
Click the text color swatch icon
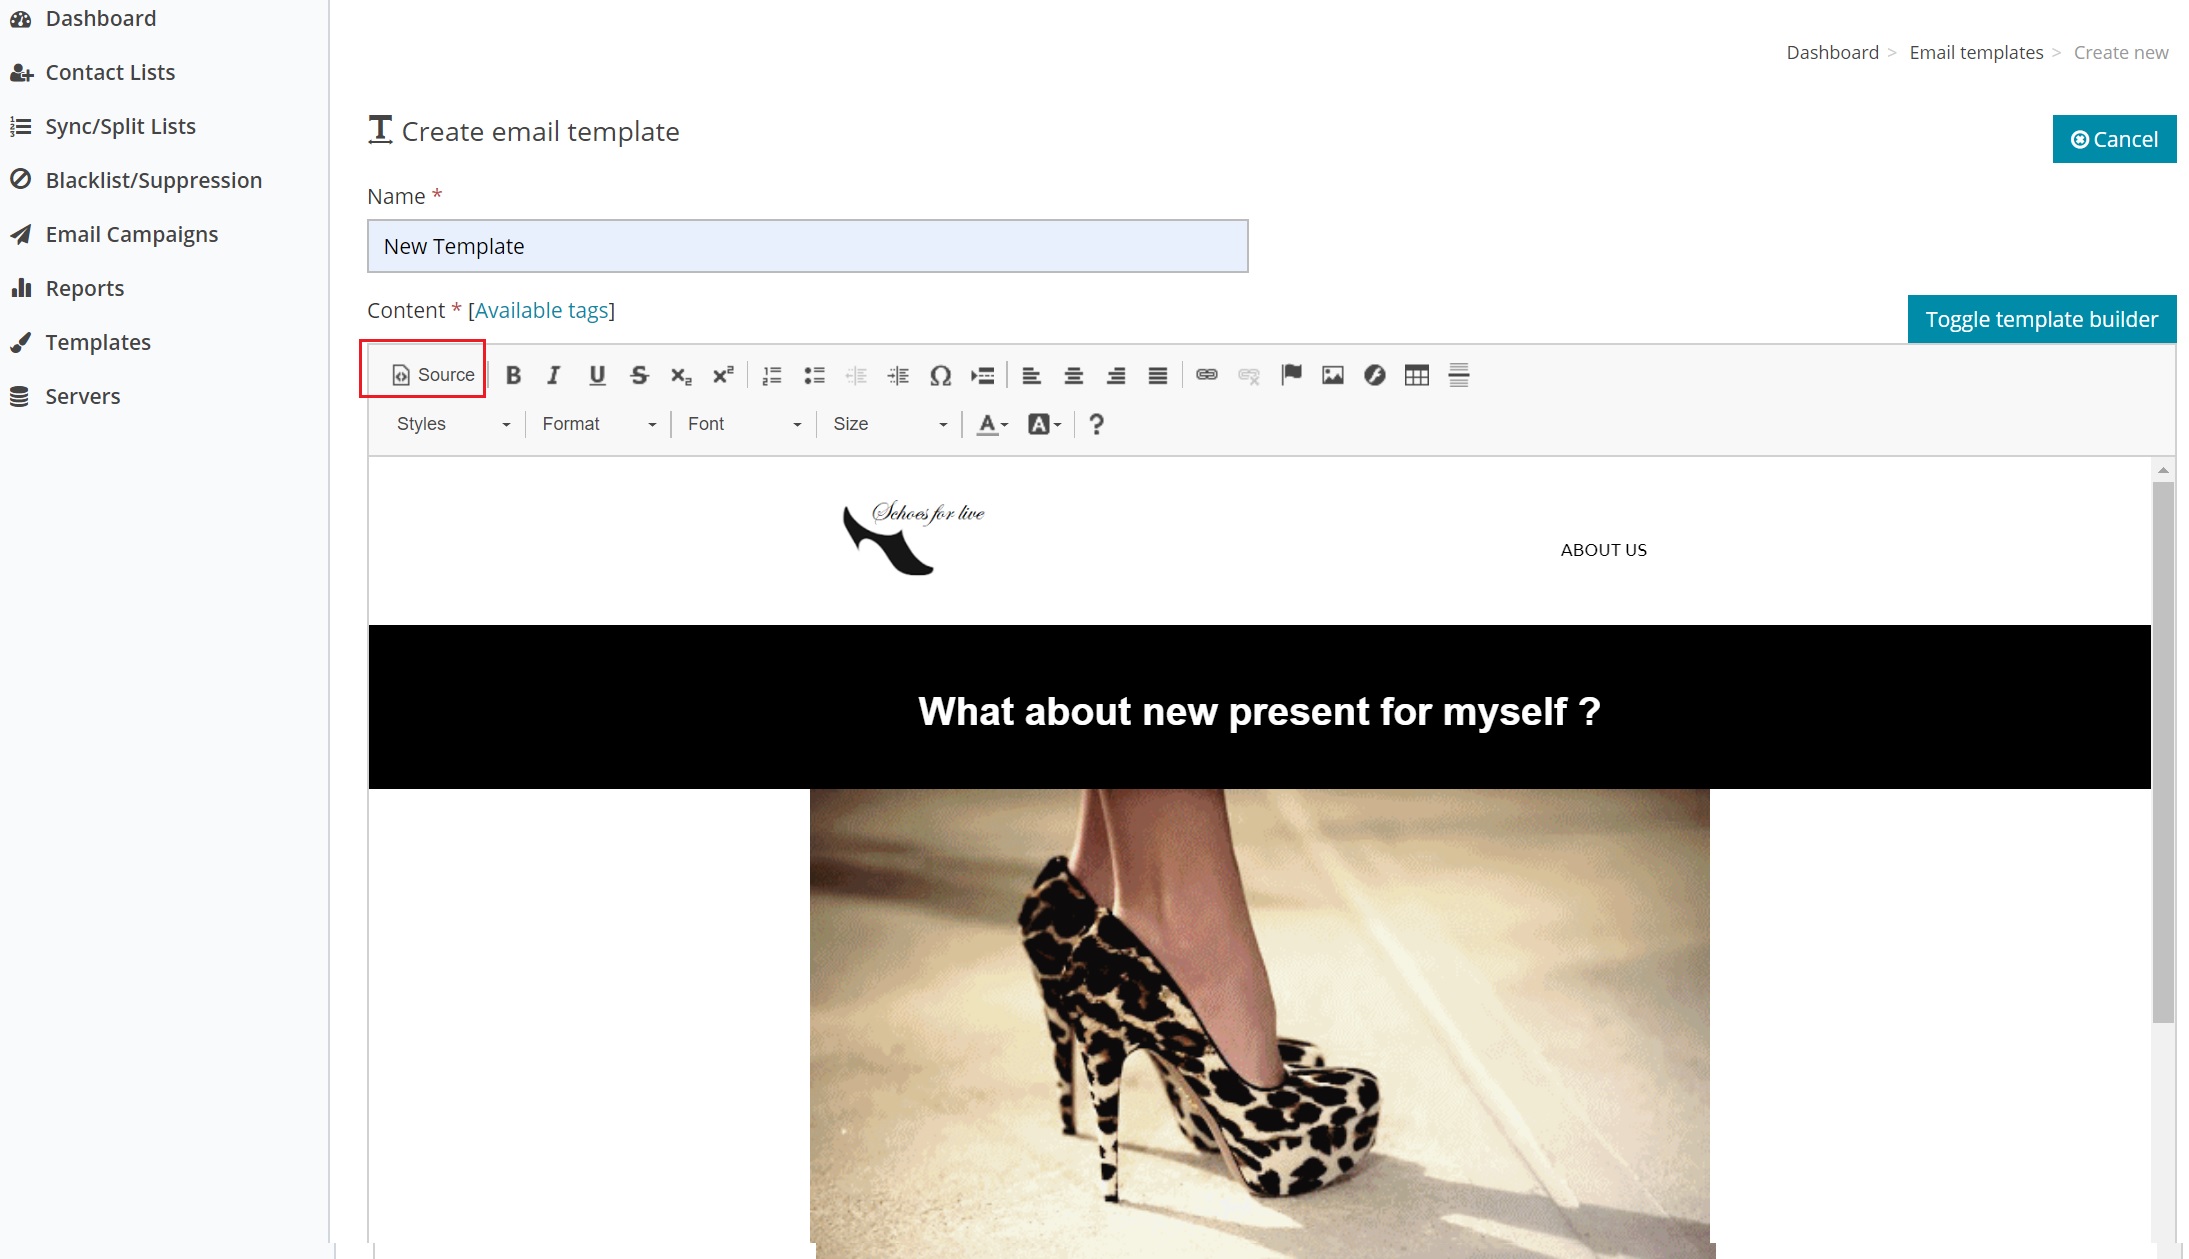tap(988, 423)
